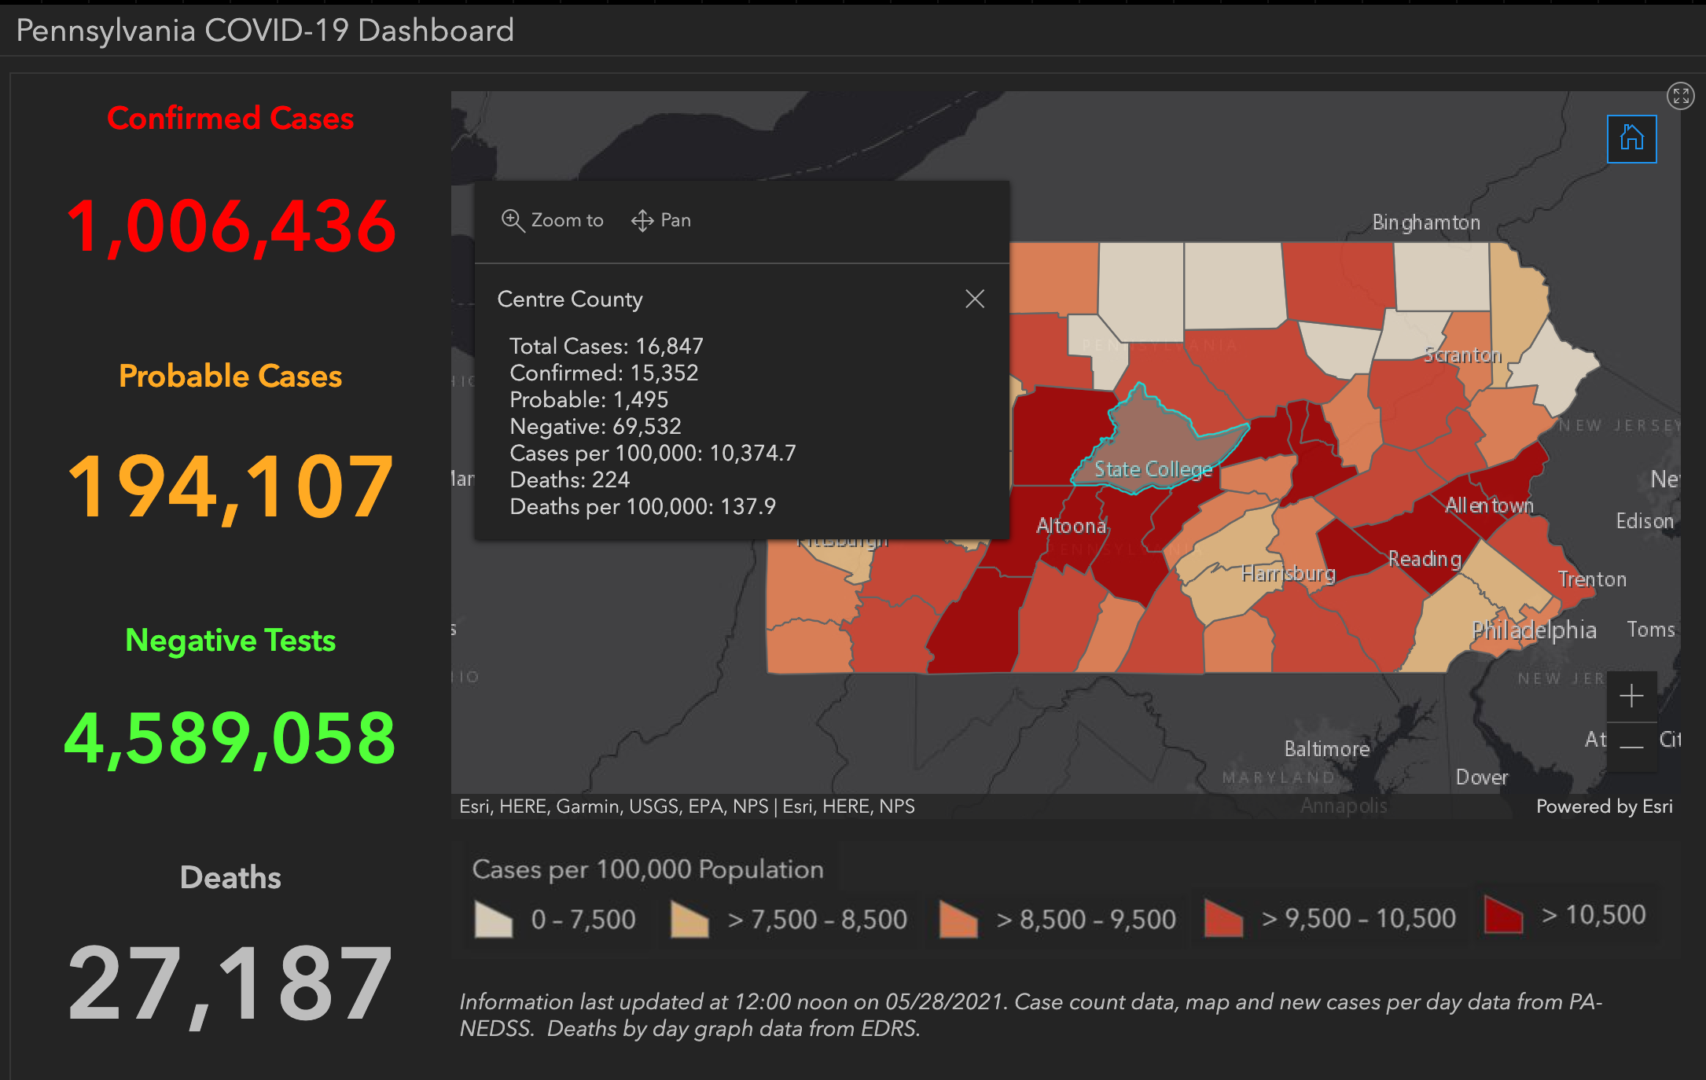Click the Confirmed Cases heading
Image resolution: width=1706 pixels, height=1080 pixels.
tap(230, 118)
